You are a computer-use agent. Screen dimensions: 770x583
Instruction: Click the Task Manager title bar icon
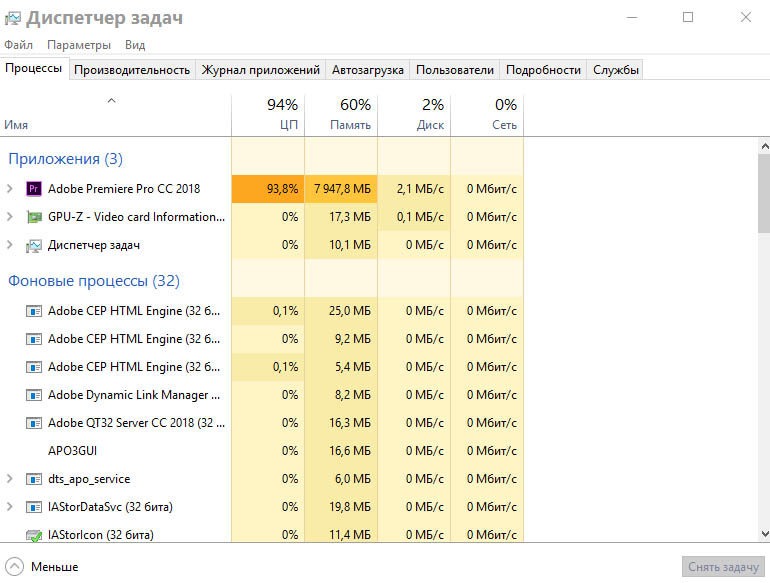[x=12, y=19]
